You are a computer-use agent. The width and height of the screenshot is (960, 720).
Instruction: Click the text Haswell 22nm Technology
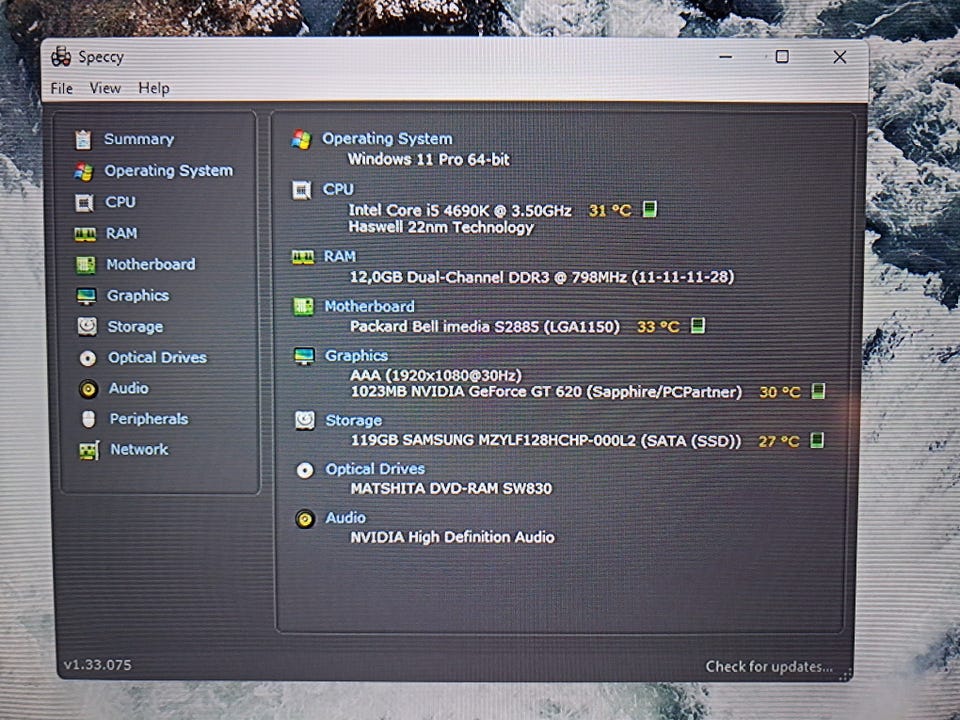coord(441,228)
